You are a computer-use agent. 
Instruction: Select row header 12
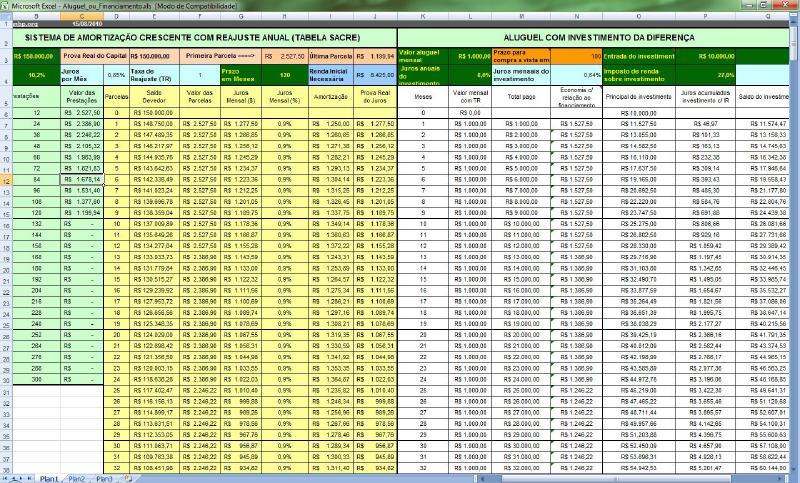pyautogui.click(x=6, y=181)
